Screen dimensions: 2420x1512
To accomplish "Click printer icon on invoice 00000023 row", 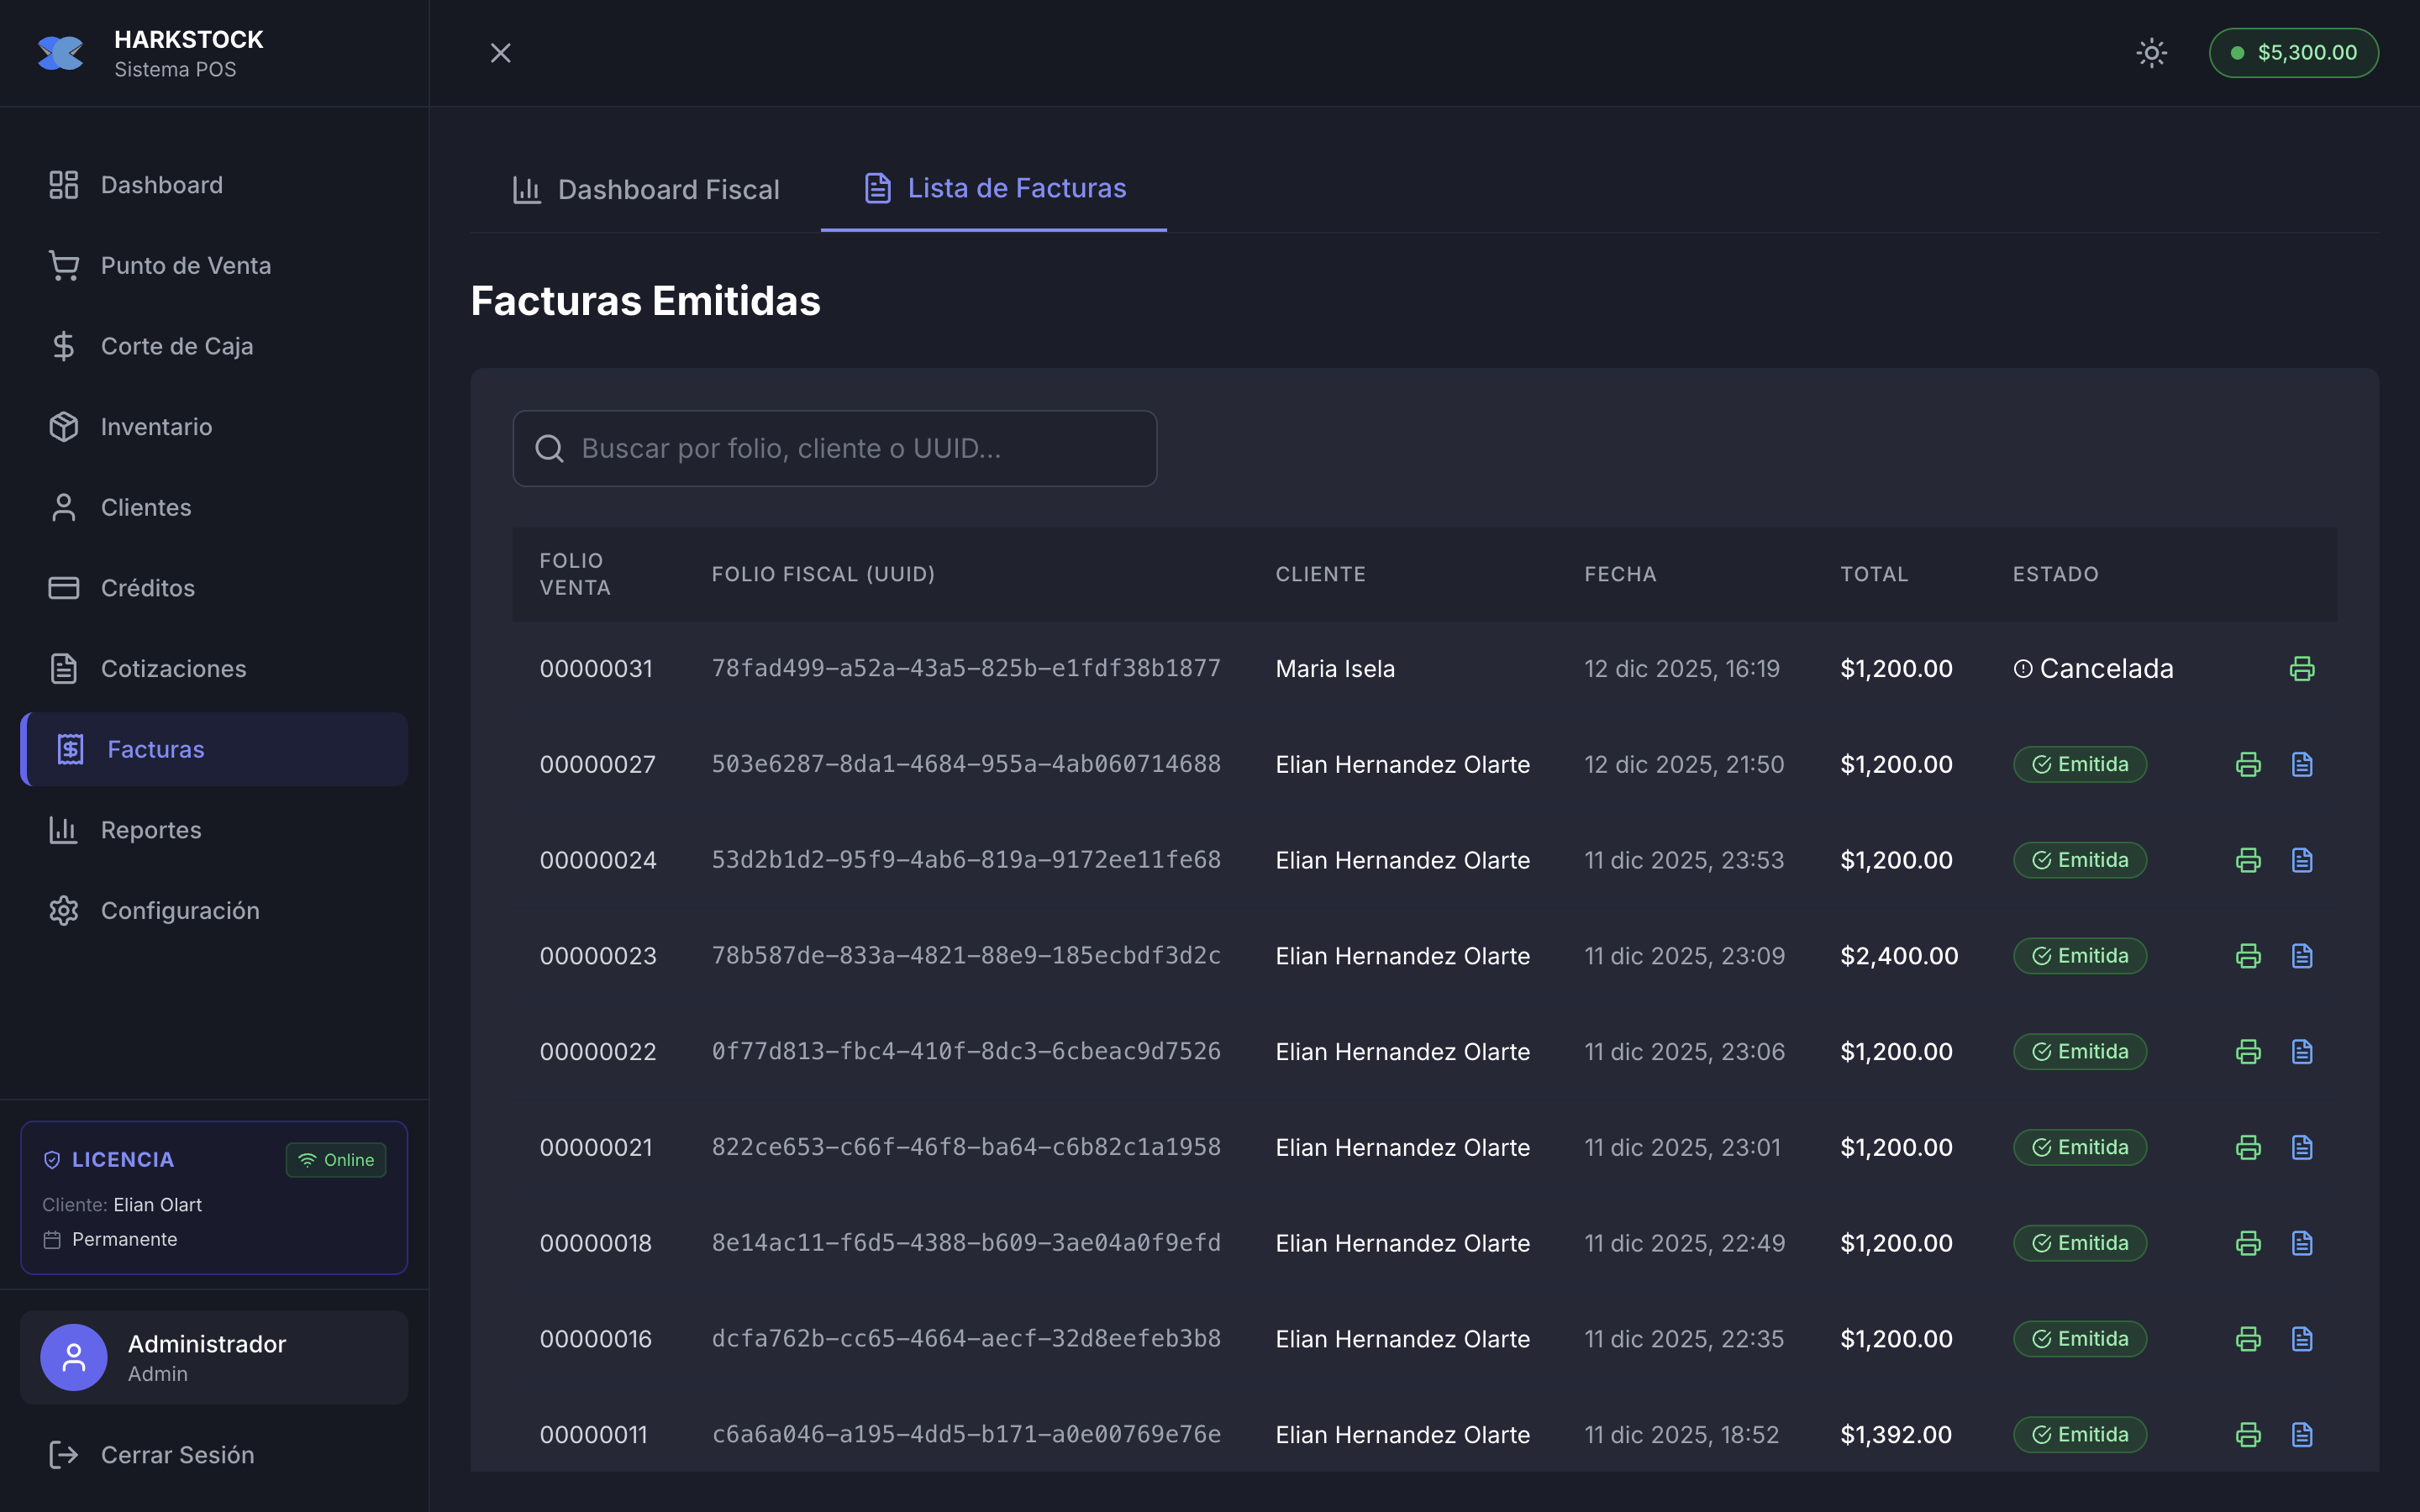I will click(x=2247, y=956).
